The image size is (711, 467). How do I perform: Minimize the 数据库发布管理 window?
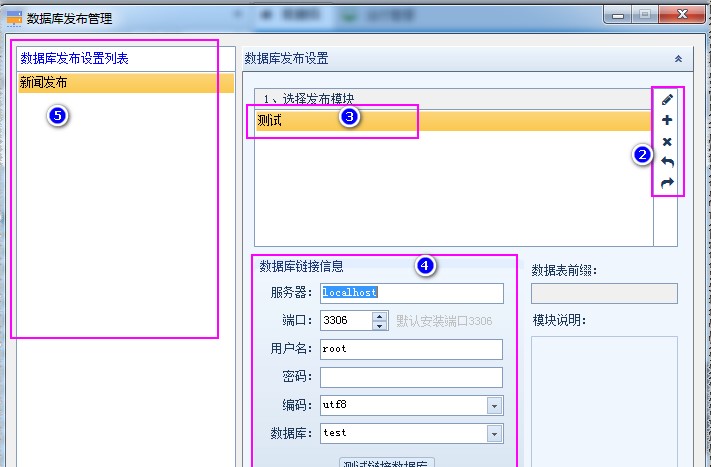618,15
